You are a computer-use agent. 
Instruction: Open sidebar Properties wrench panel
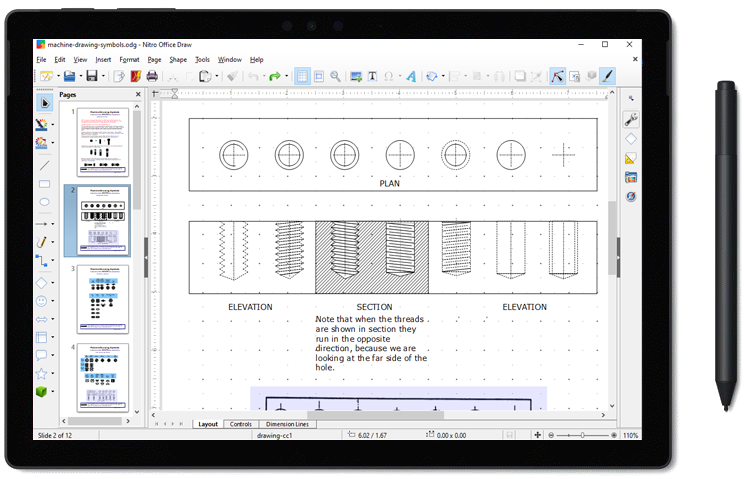tap(631, 120)
